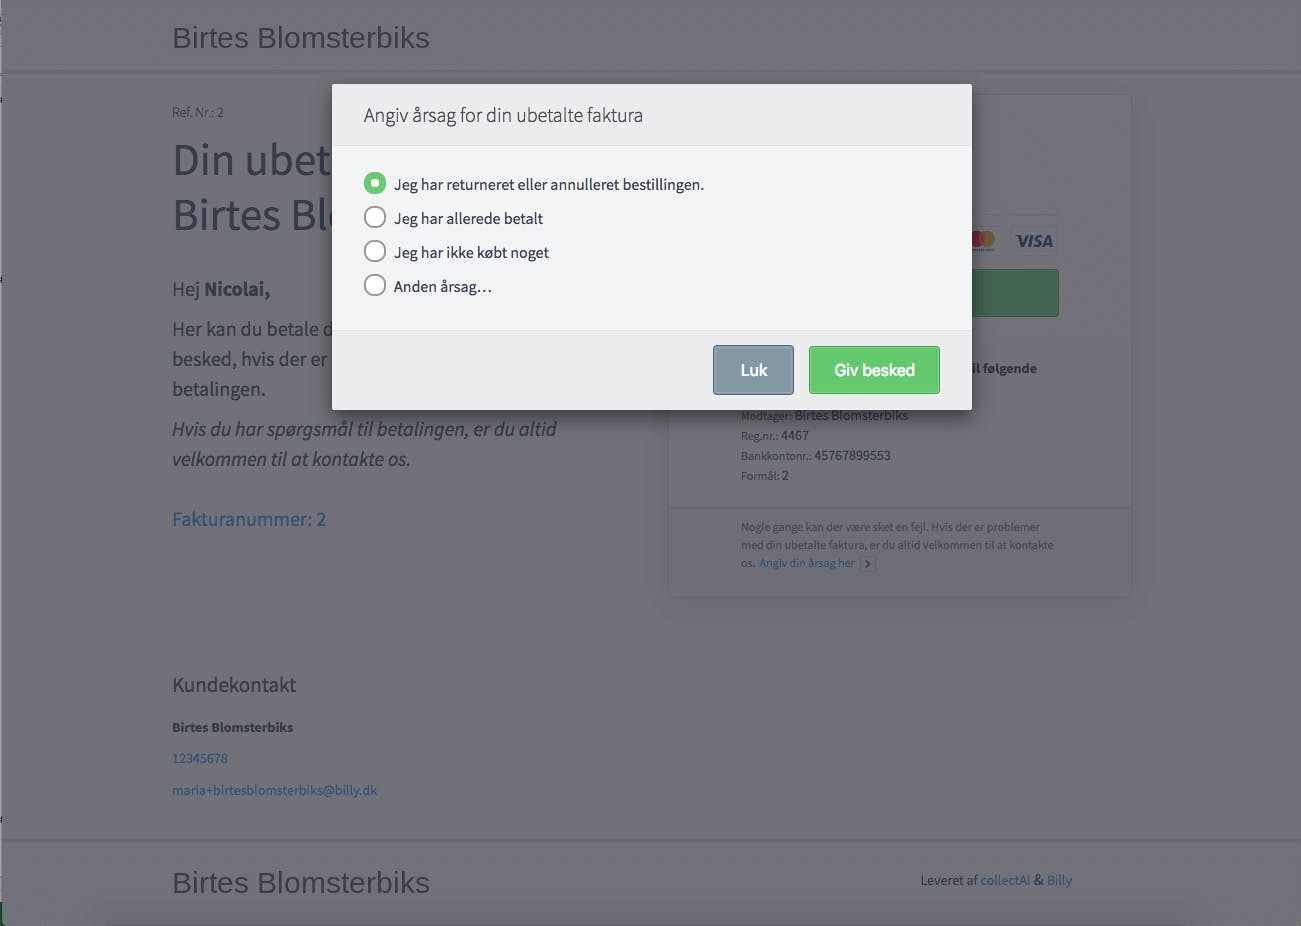Viewport: 1301px width, 926px height.
Task: Open the collectAI link in footer
Action: [1005, 880]
